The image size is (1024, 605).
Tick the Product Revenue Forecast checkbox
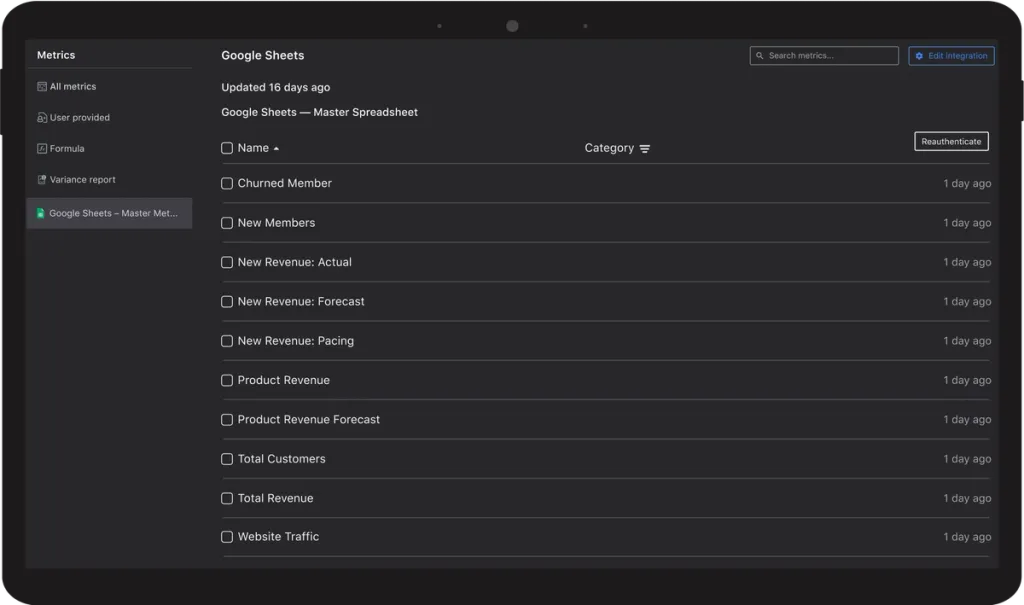click(x=227, y=419)
